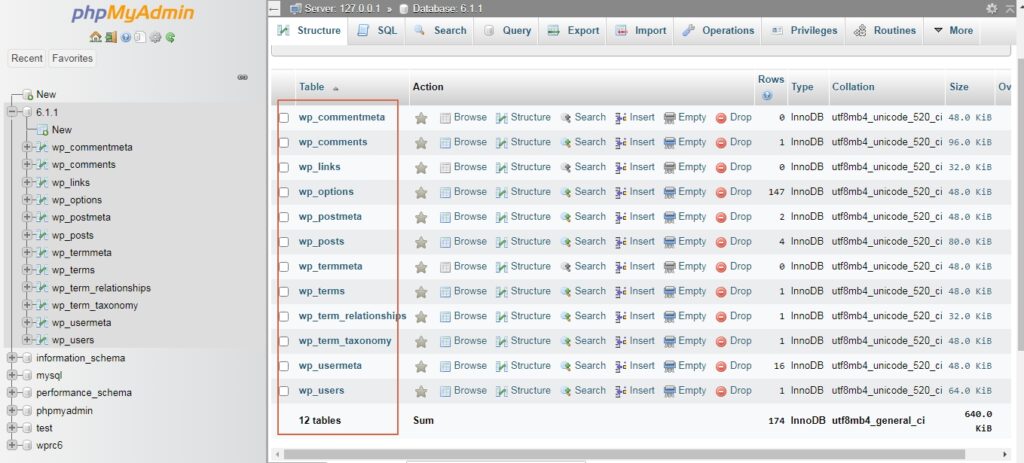Switch to the SQL tab

[377, 31]
